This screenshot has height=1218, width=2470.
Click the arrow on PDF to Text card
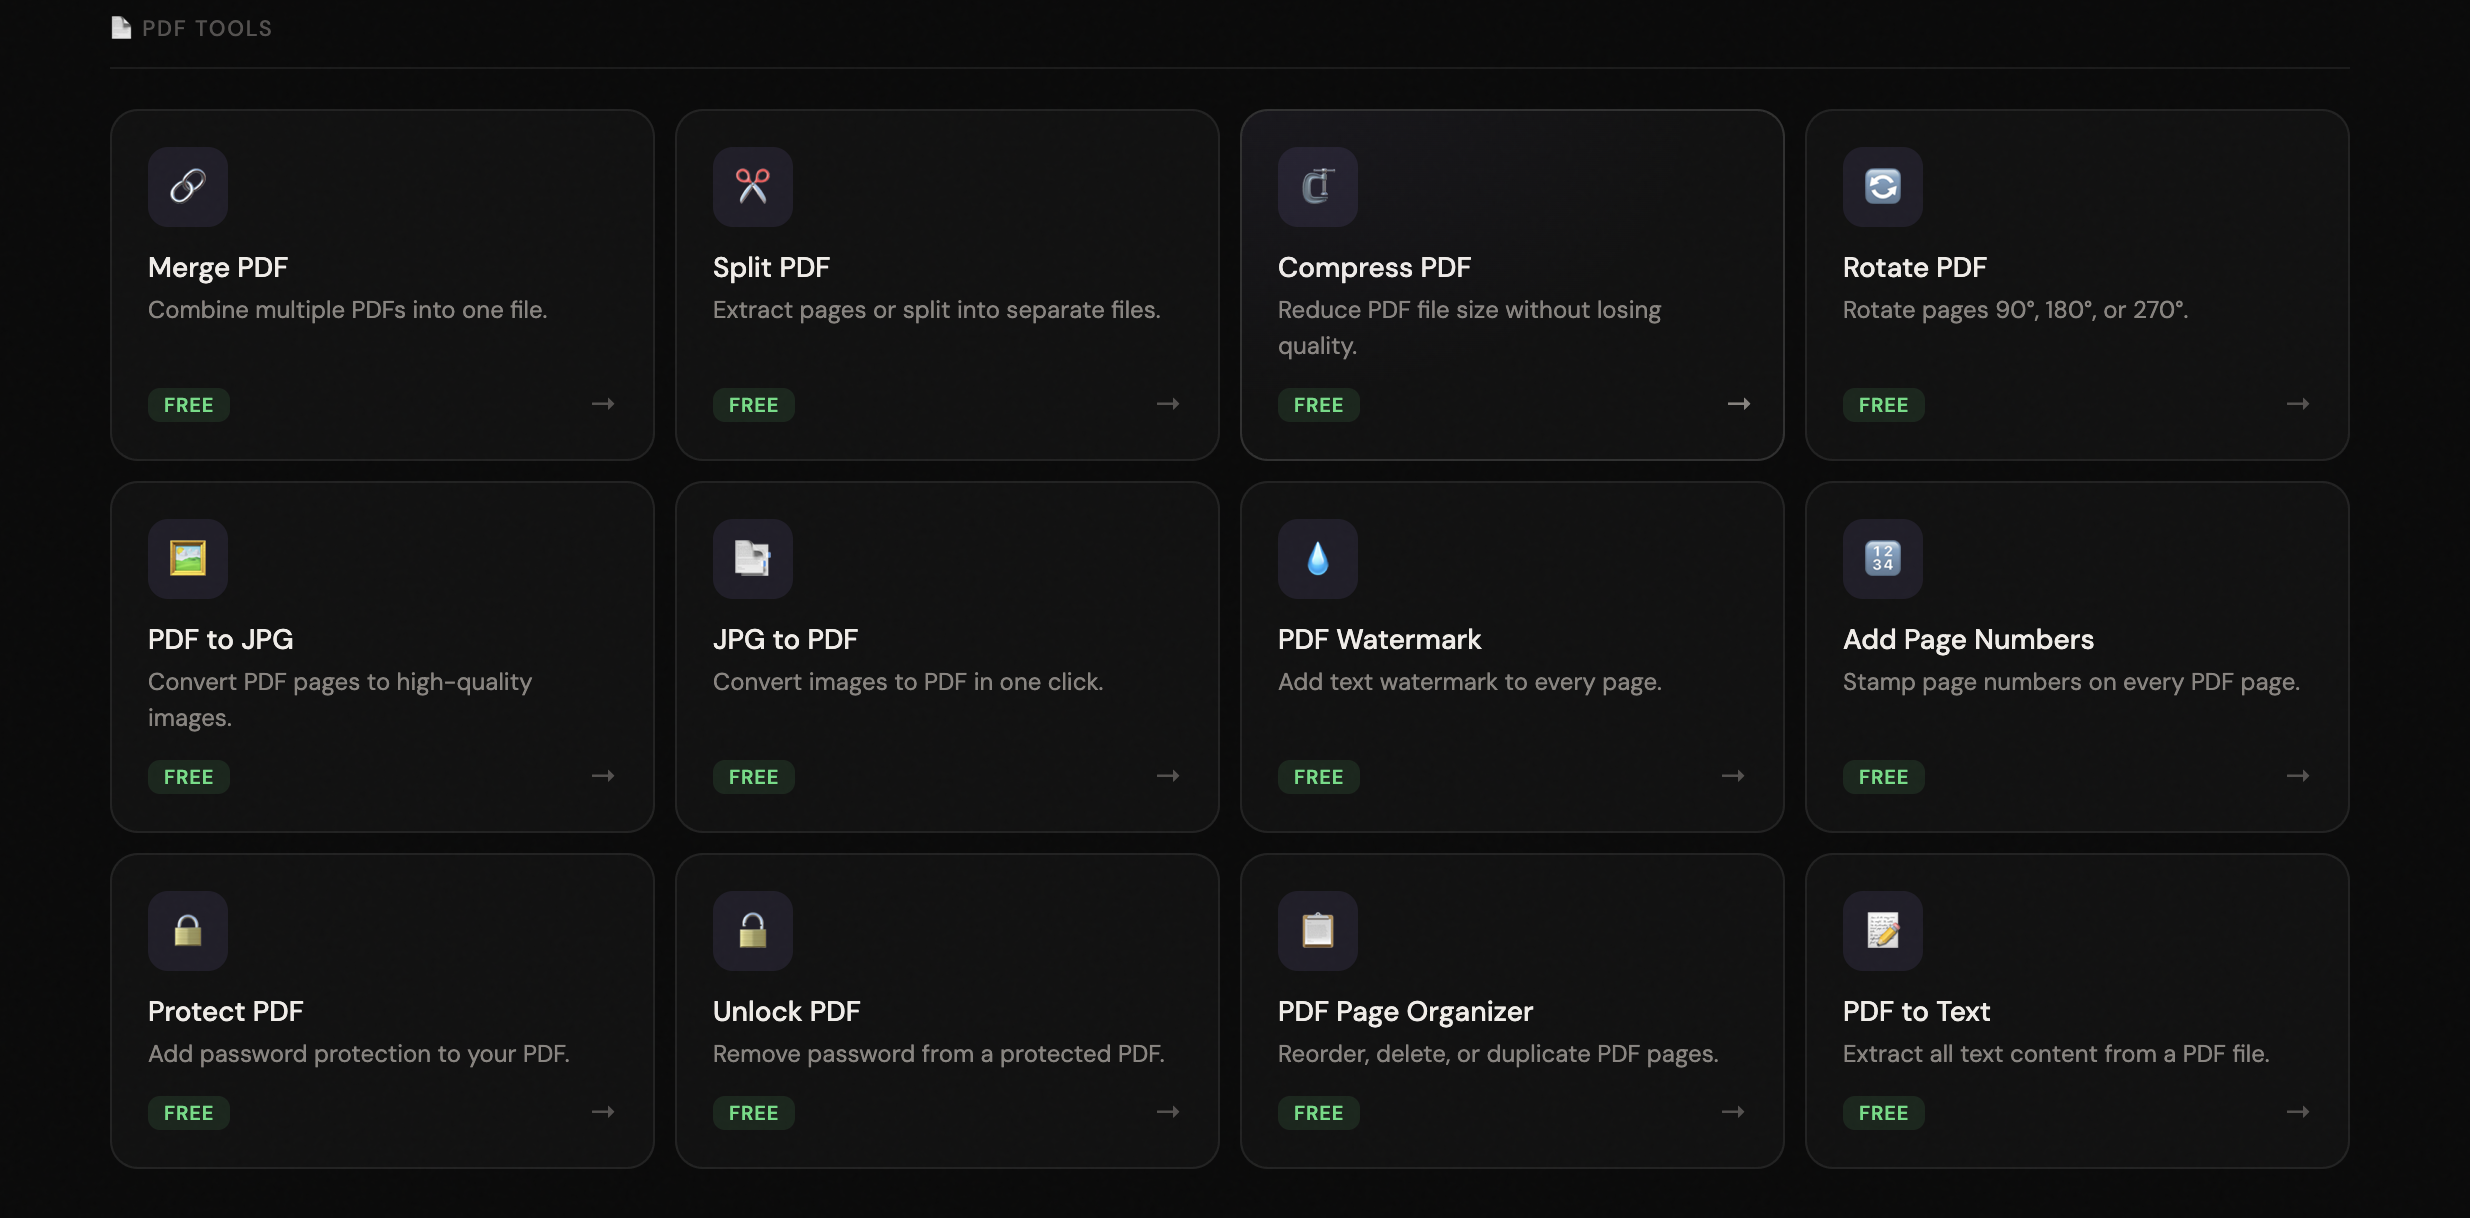[2298, 1112]
